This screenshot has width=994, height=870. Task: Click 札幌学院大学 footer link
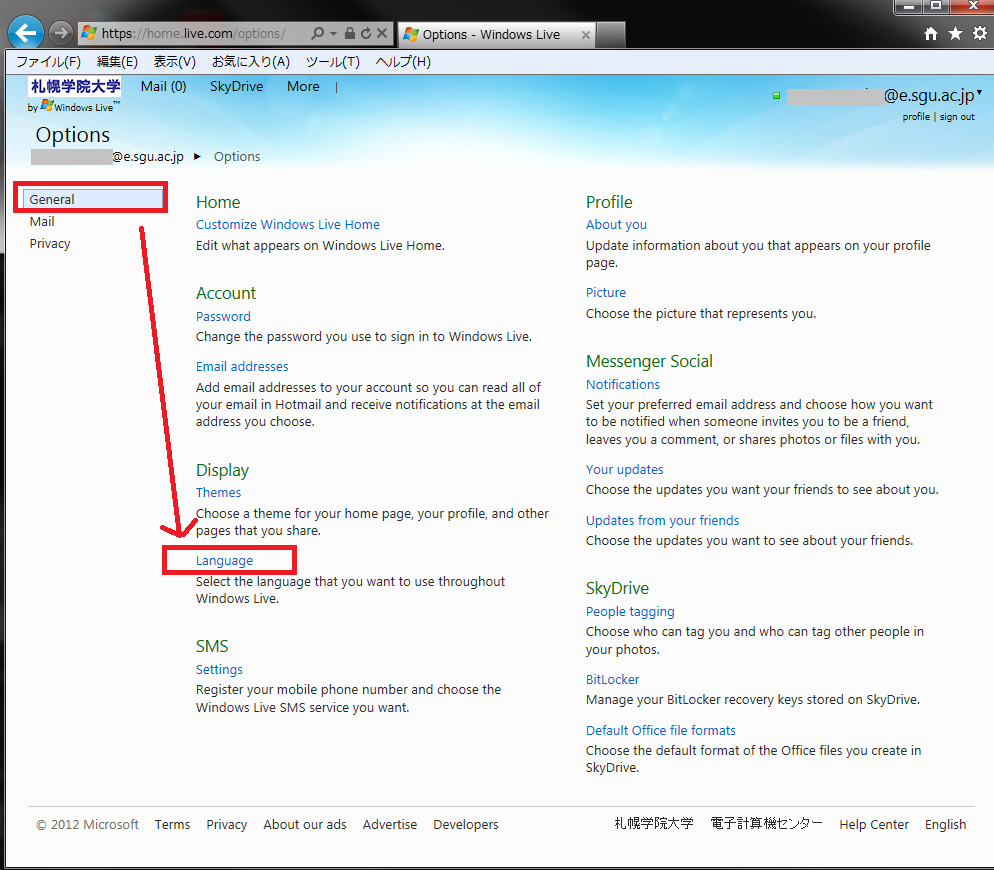pos(654,823)
